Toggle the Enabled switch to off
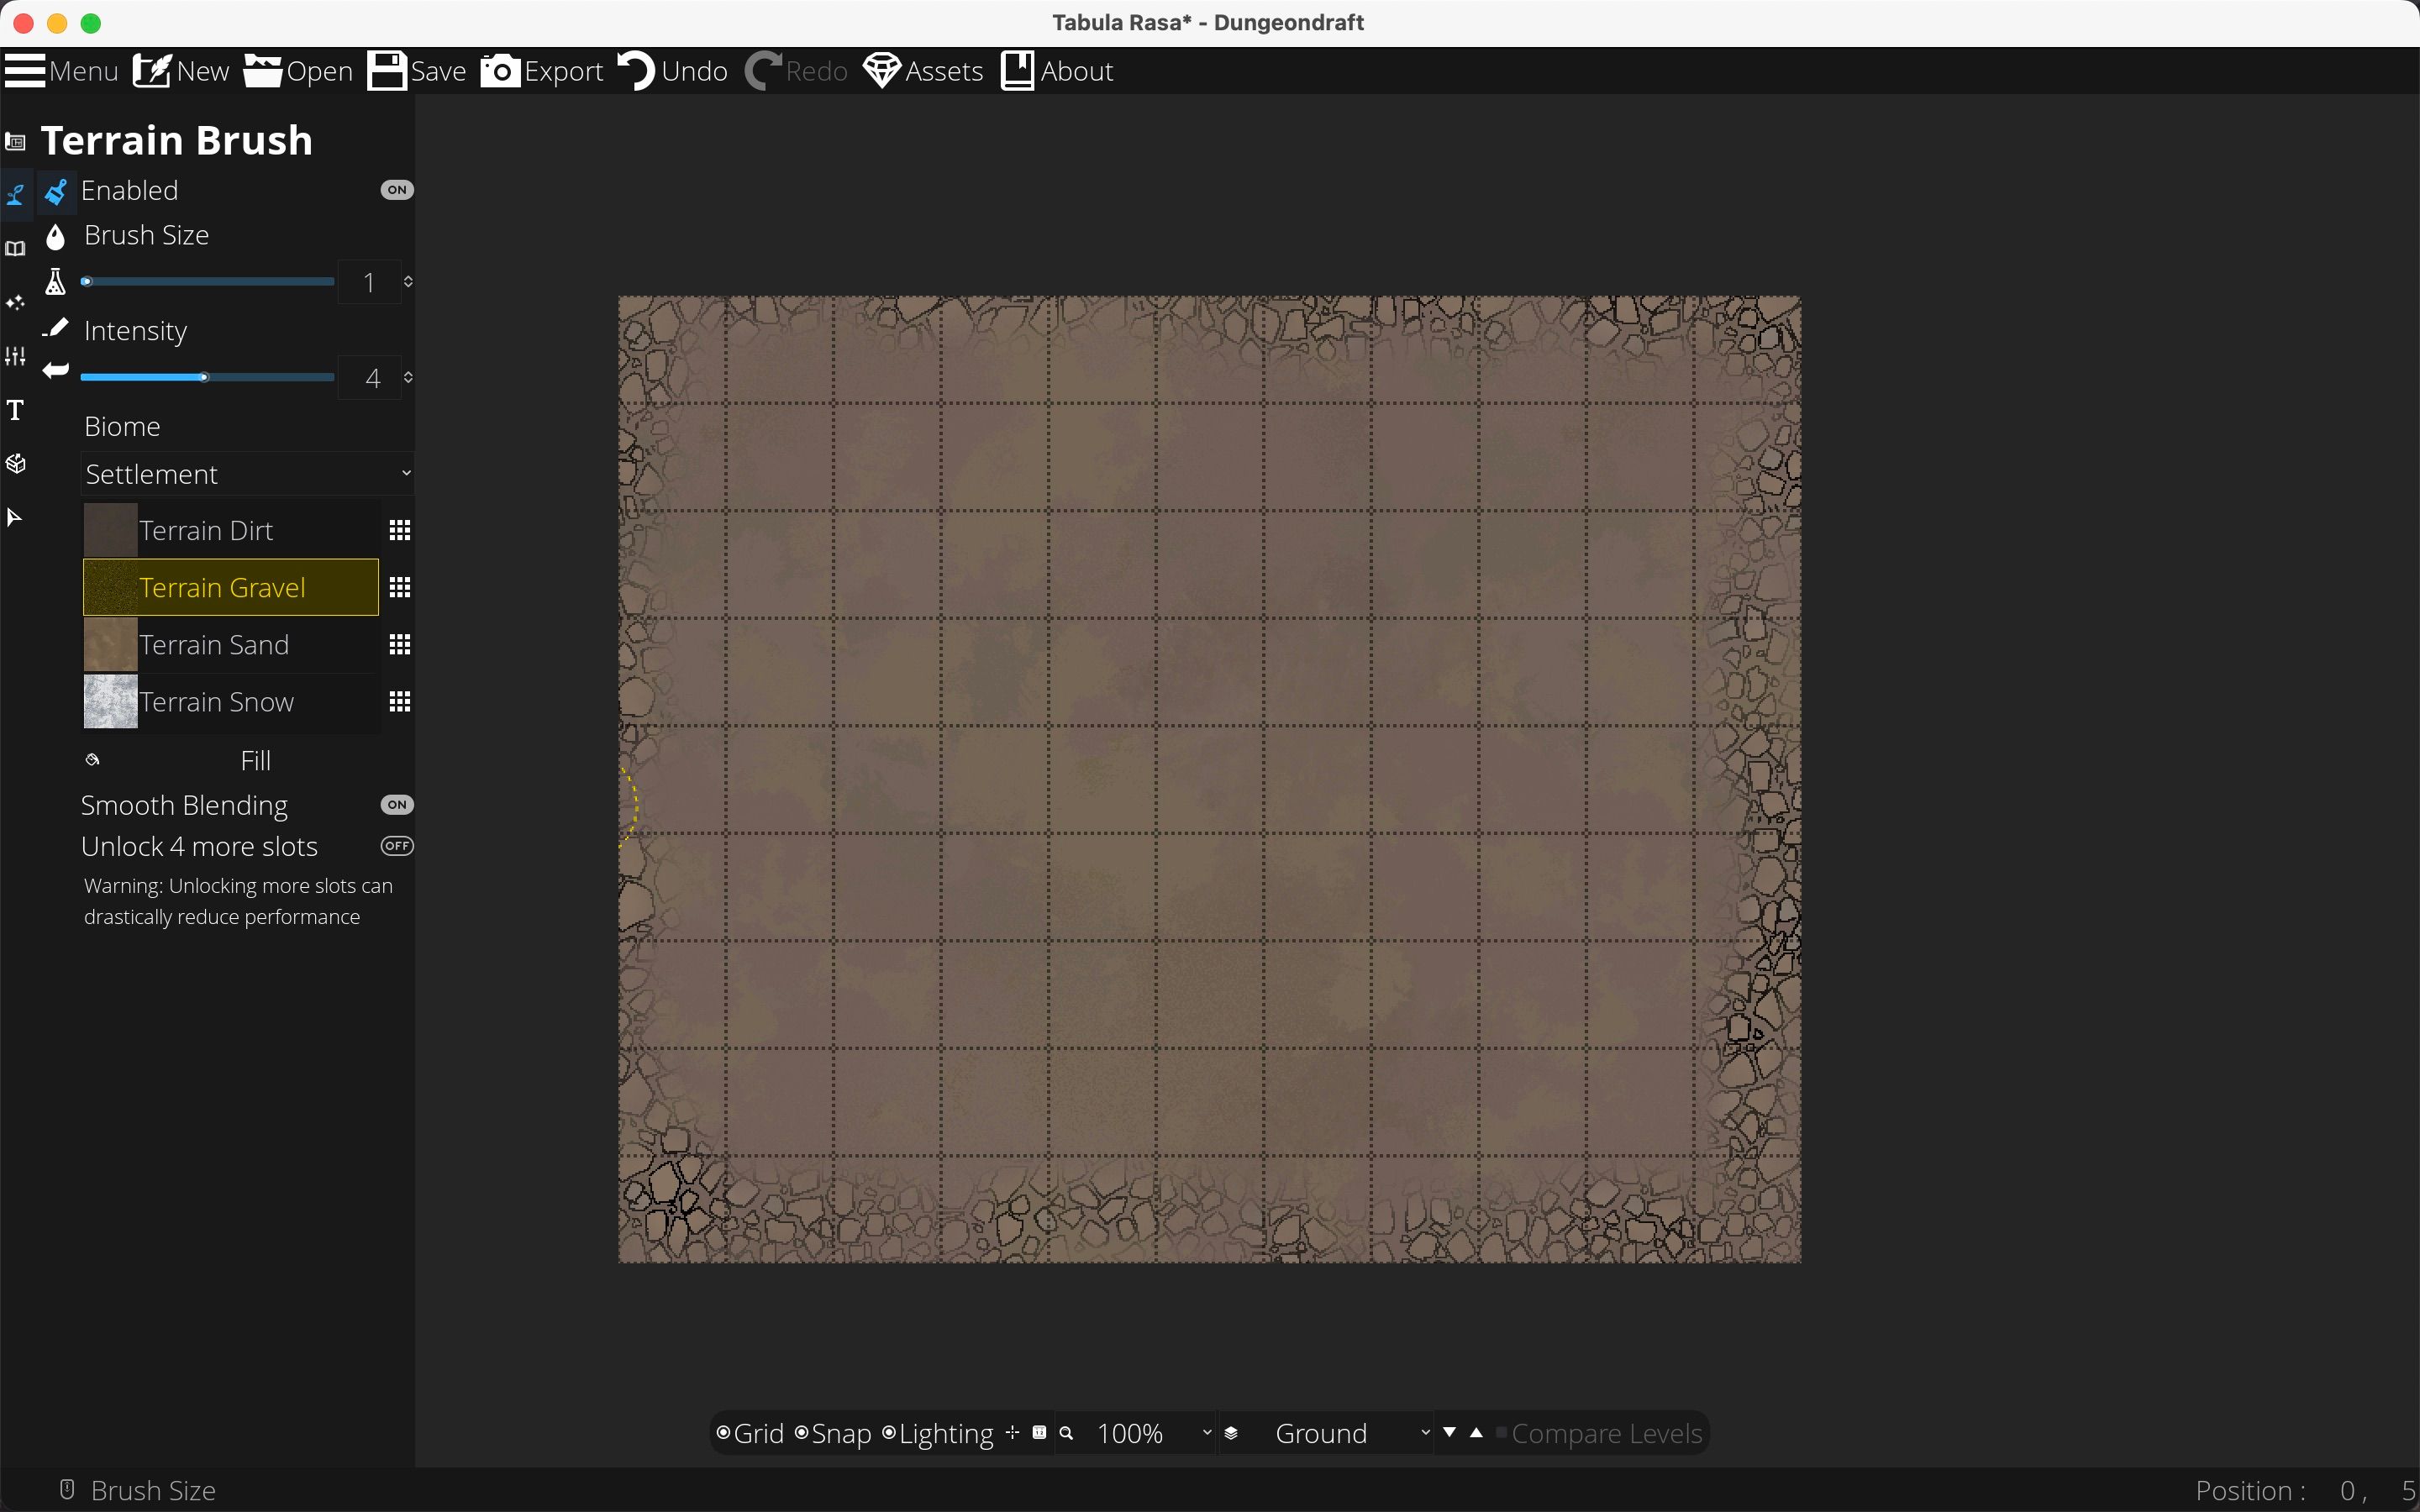Viewport: 2420px width, 1512px height. (395, 189)
